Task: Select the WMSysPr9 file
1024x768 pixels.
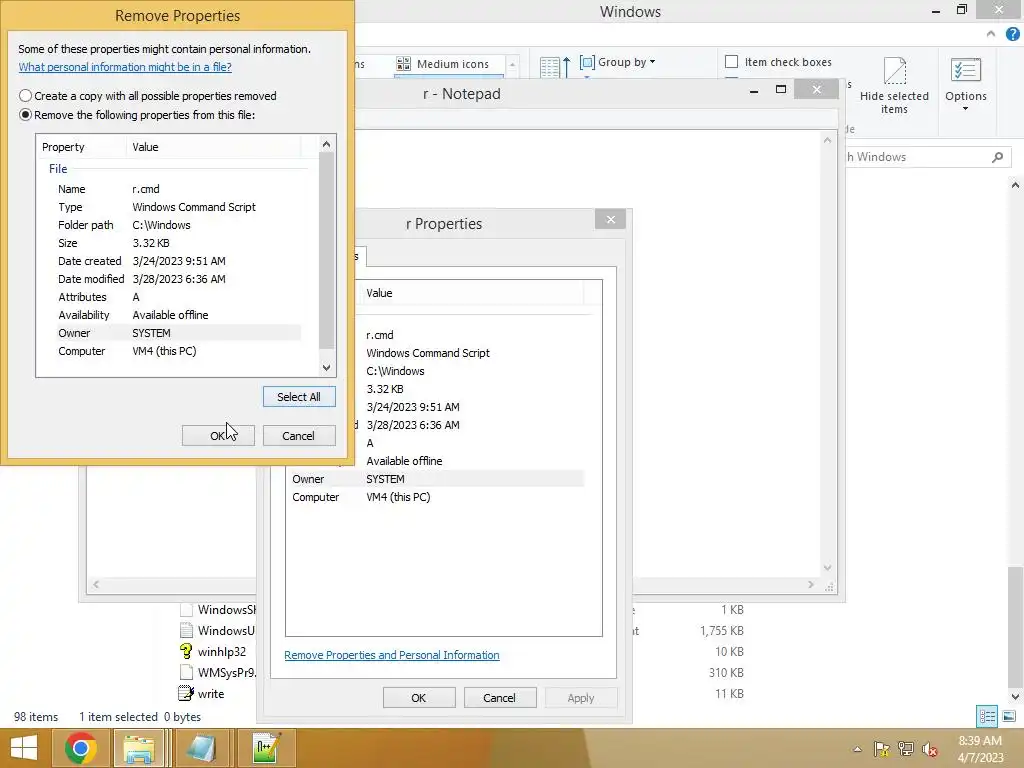Action: click(x=218, y=673)
